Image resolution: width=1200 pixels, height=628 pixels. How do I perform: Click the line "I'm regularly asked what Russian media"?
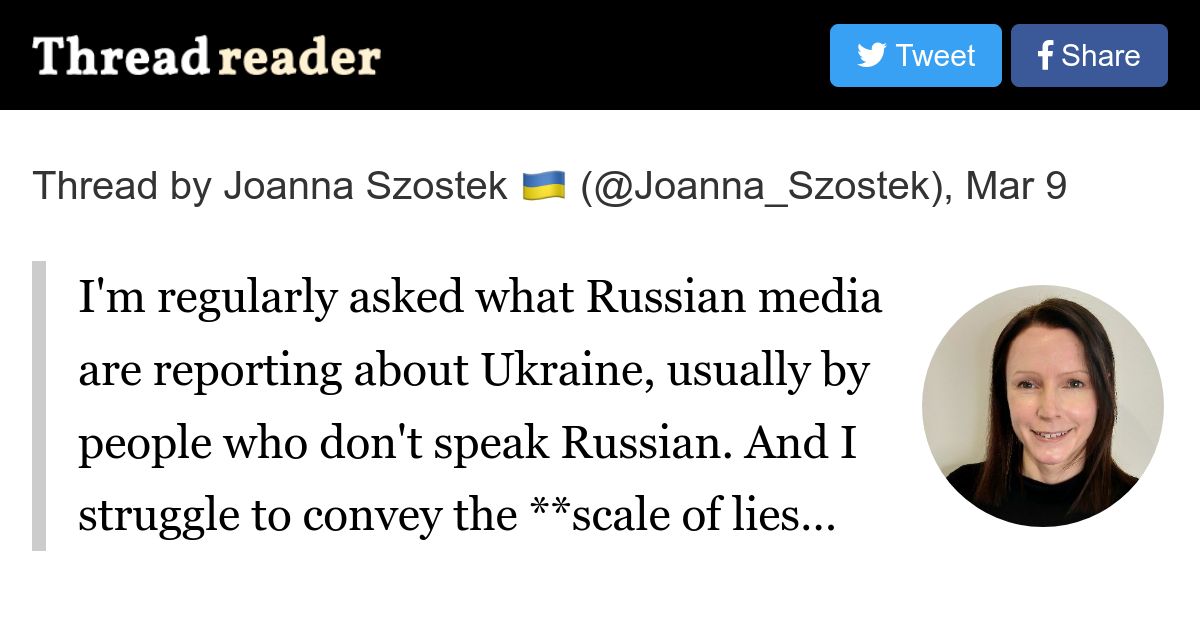480,297
